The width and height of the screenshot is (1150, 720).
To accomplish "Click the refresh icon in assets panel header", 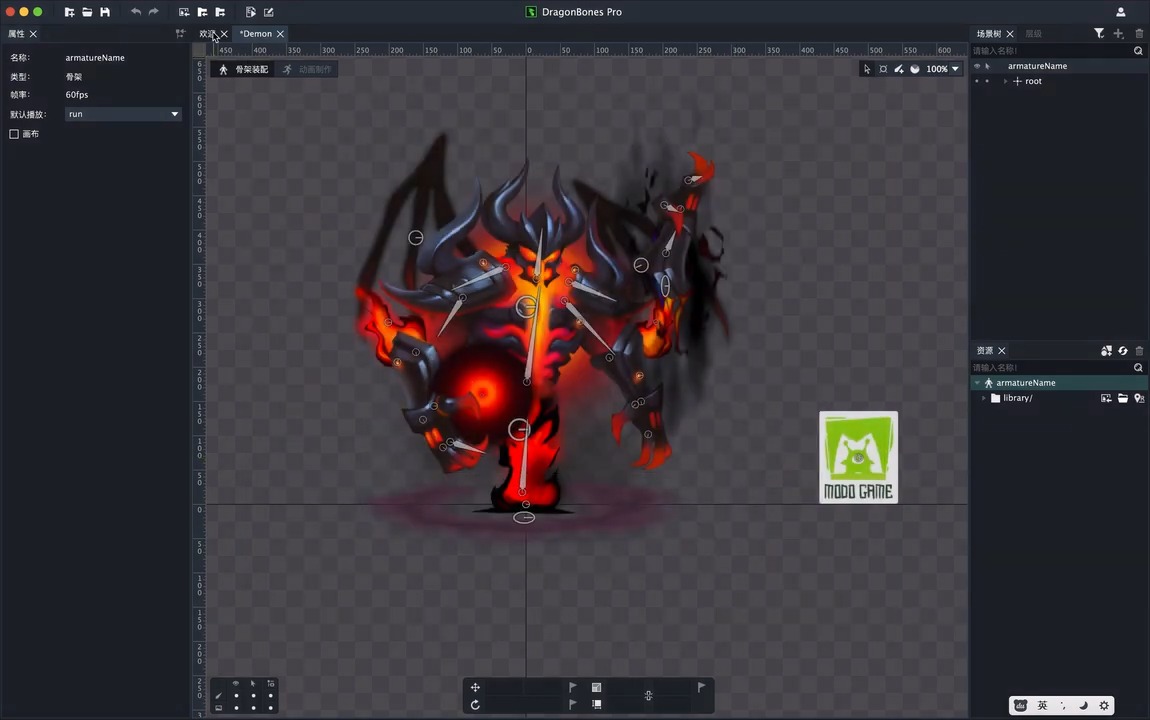I will click(1123, 350).
